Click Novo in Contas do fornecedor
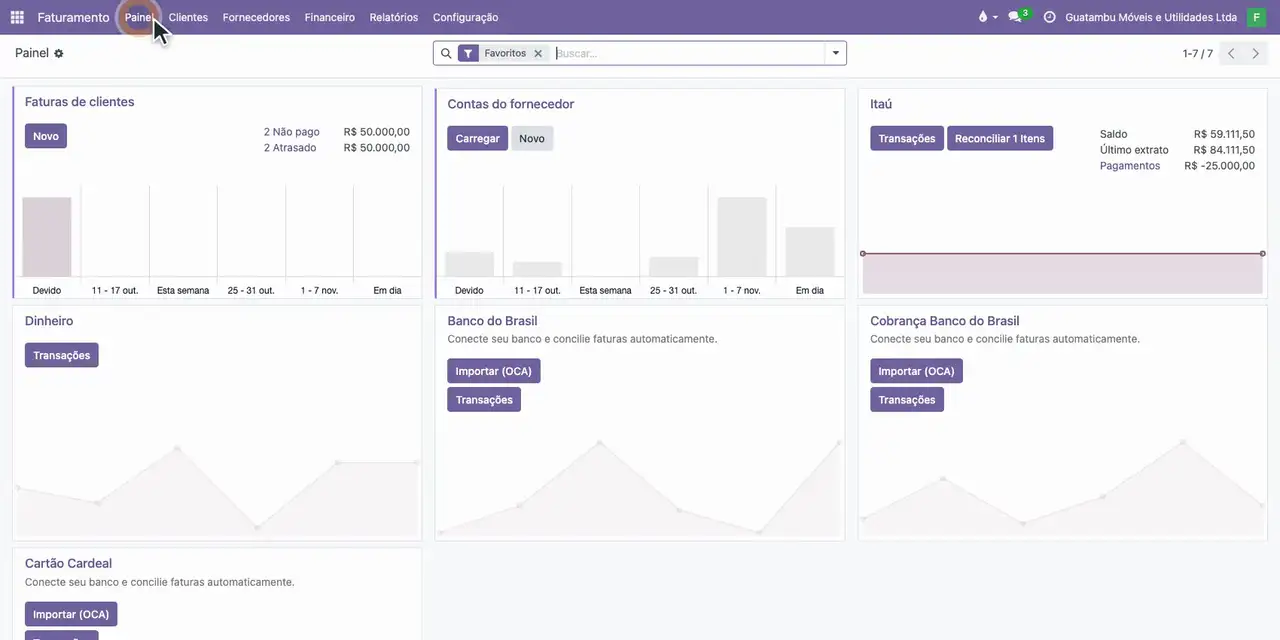Image resolution: width=1280 pixels, height=640 pixels. (x=532, y=138)
